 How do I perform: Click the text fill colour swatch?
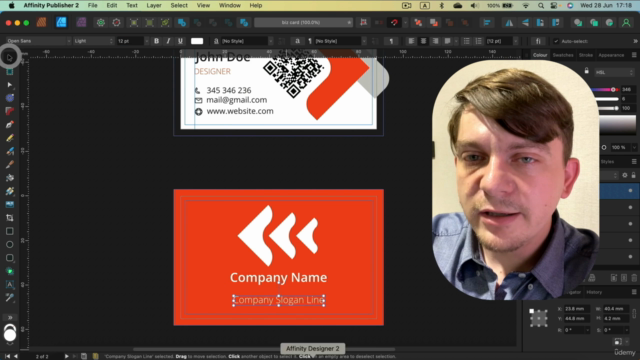click(x=197, y=41)
